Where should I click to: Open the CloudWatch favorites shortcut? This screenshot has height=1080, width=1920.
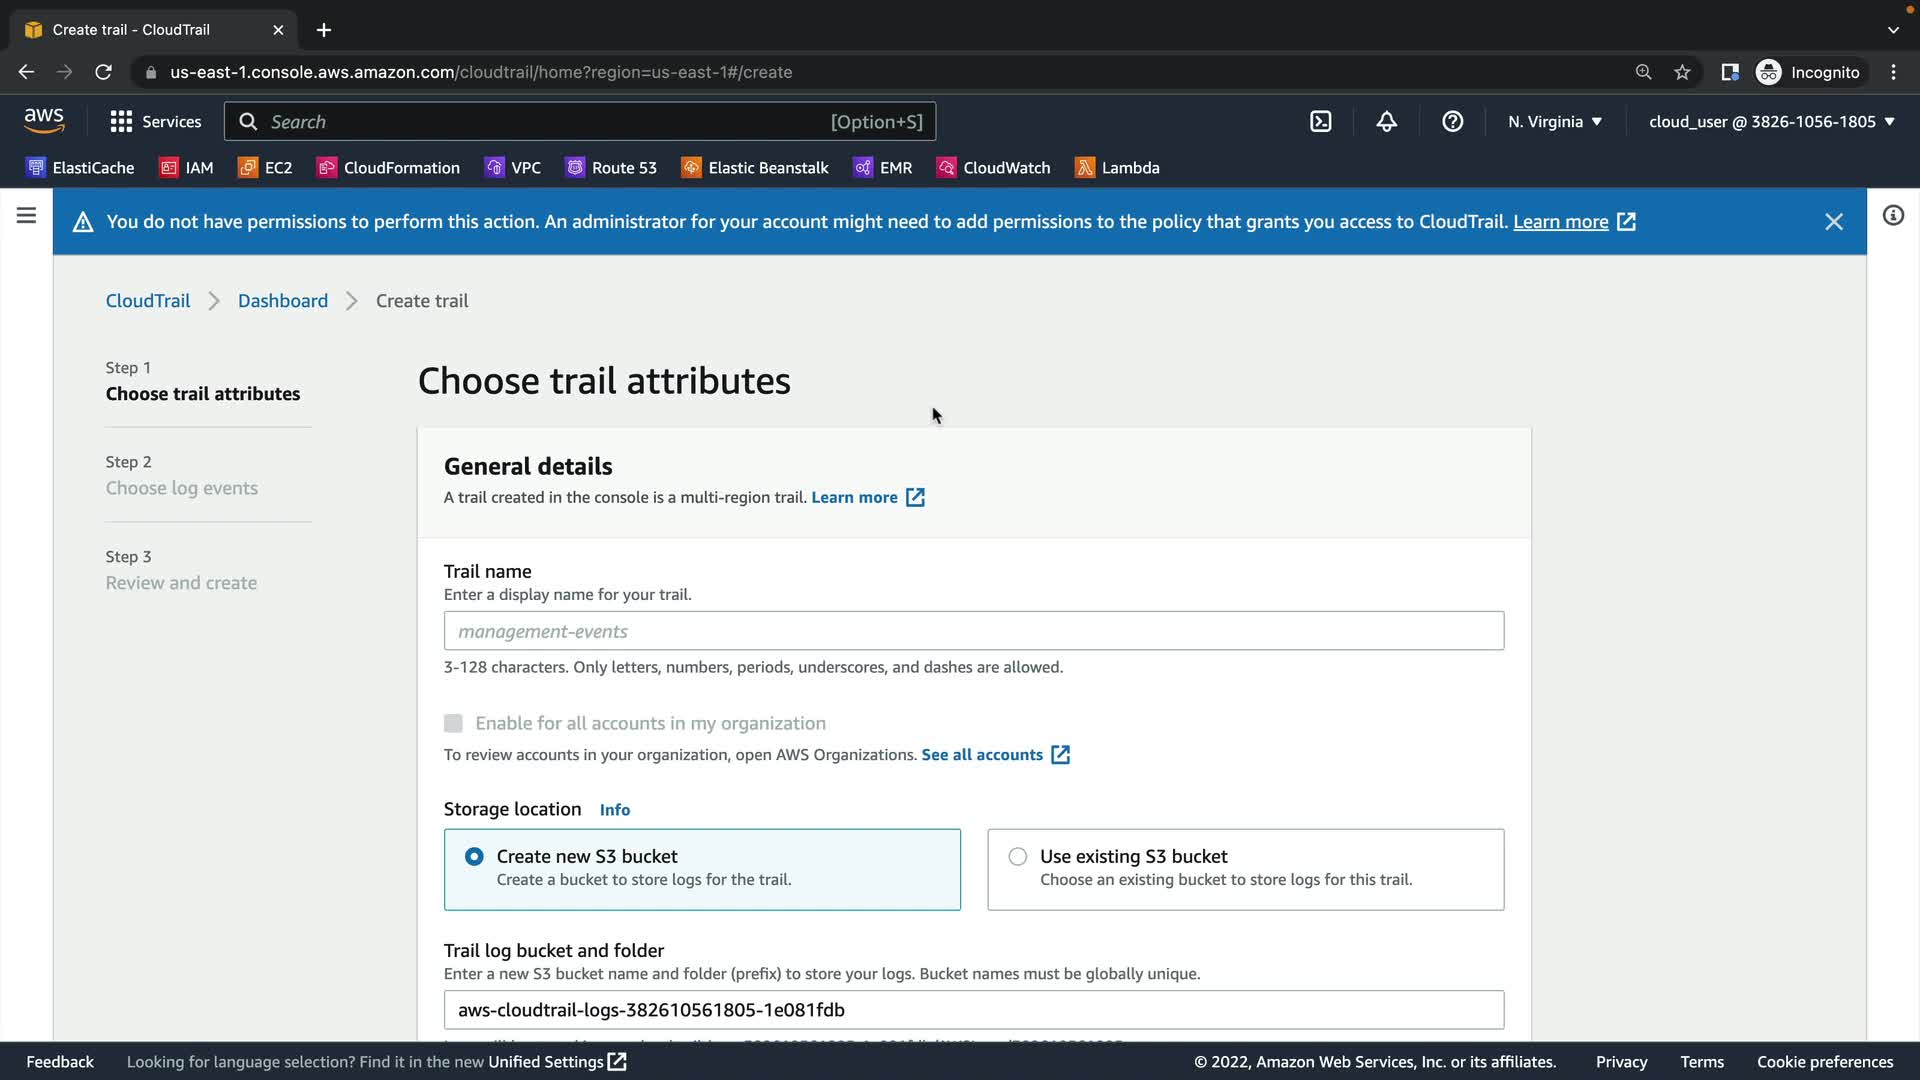coord(993,168)
